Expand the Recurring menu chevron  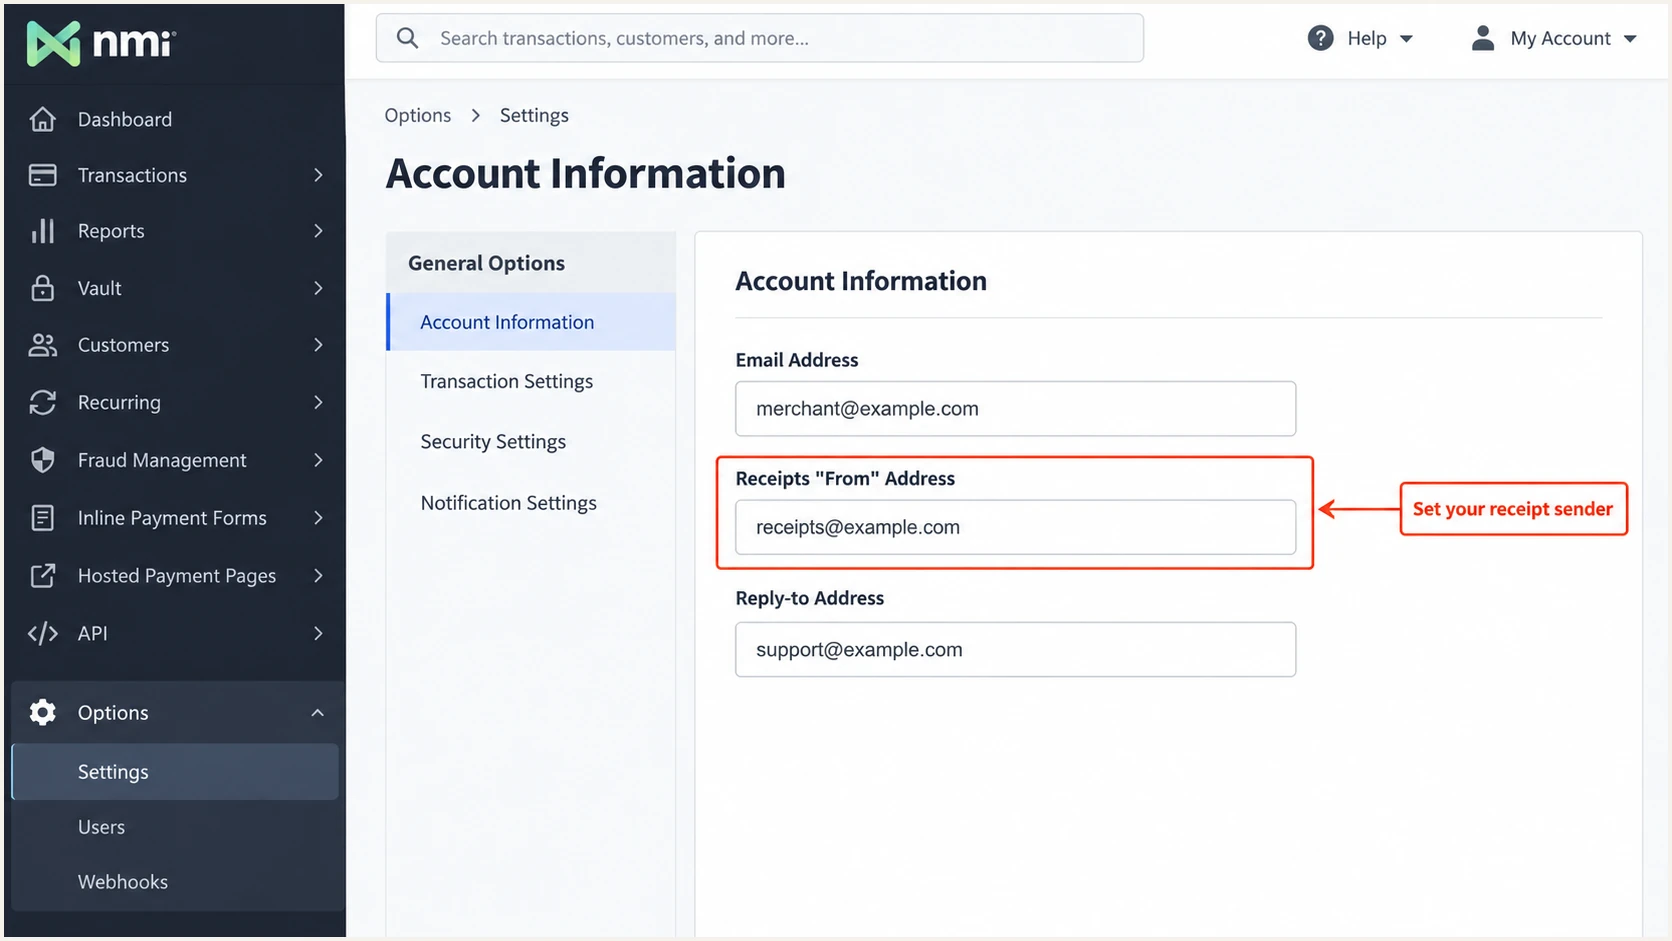318,402
